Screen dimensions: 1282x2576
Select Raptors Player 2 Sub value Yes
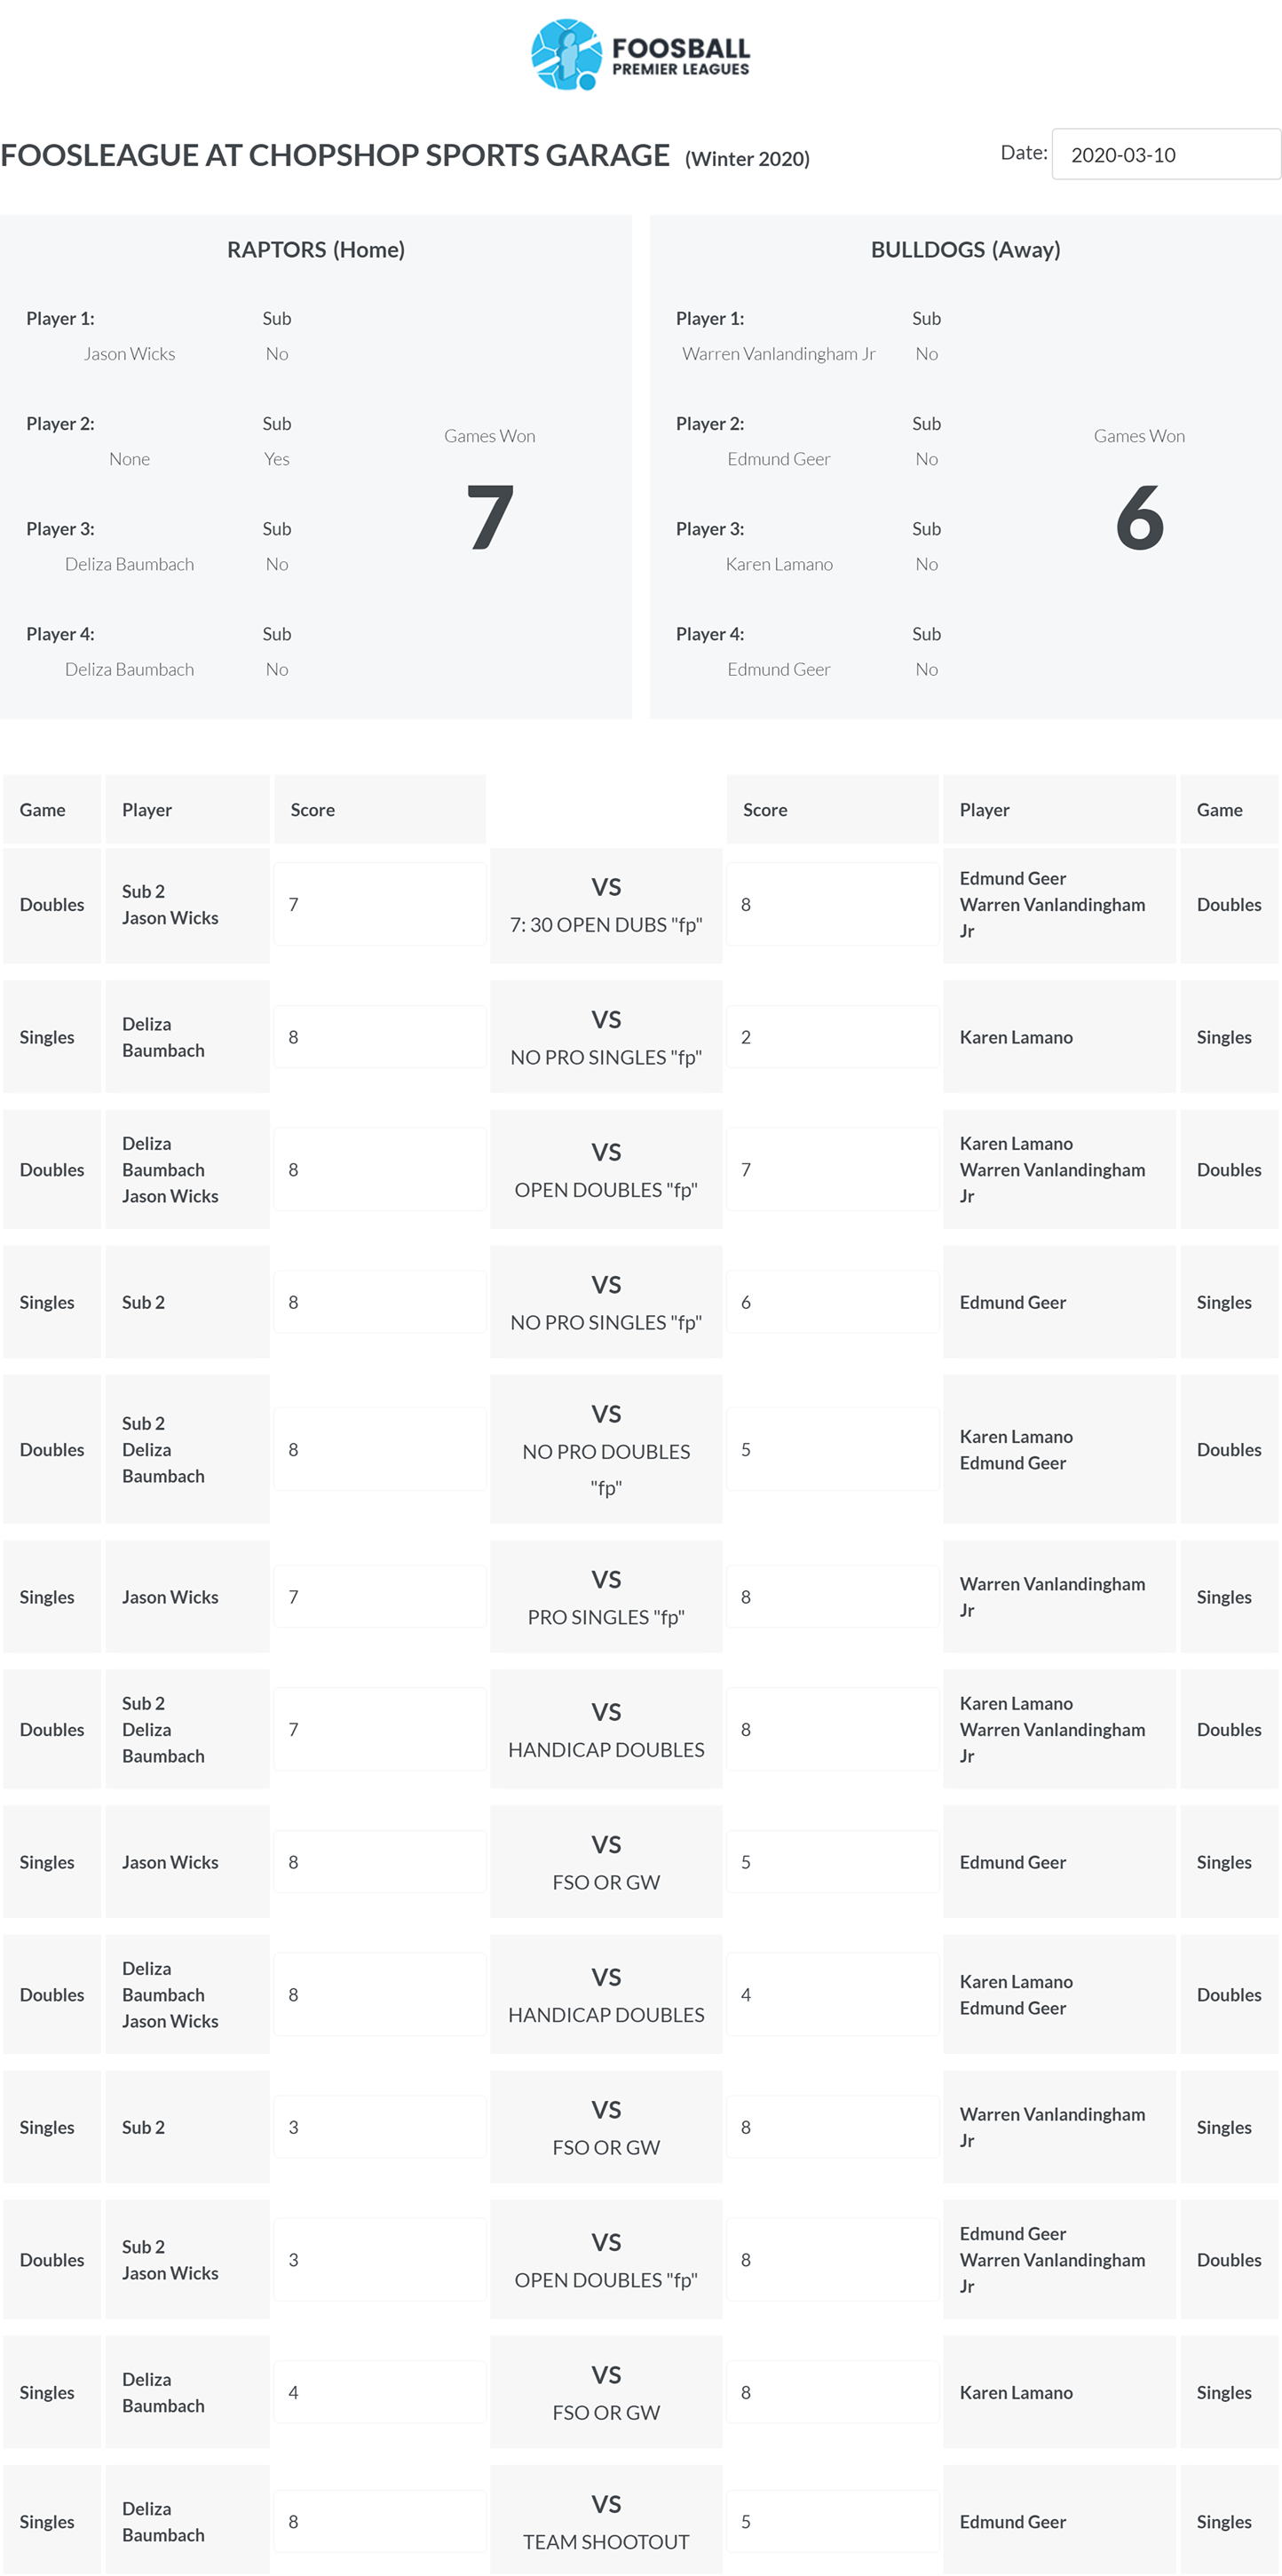(x=277, y=459)
